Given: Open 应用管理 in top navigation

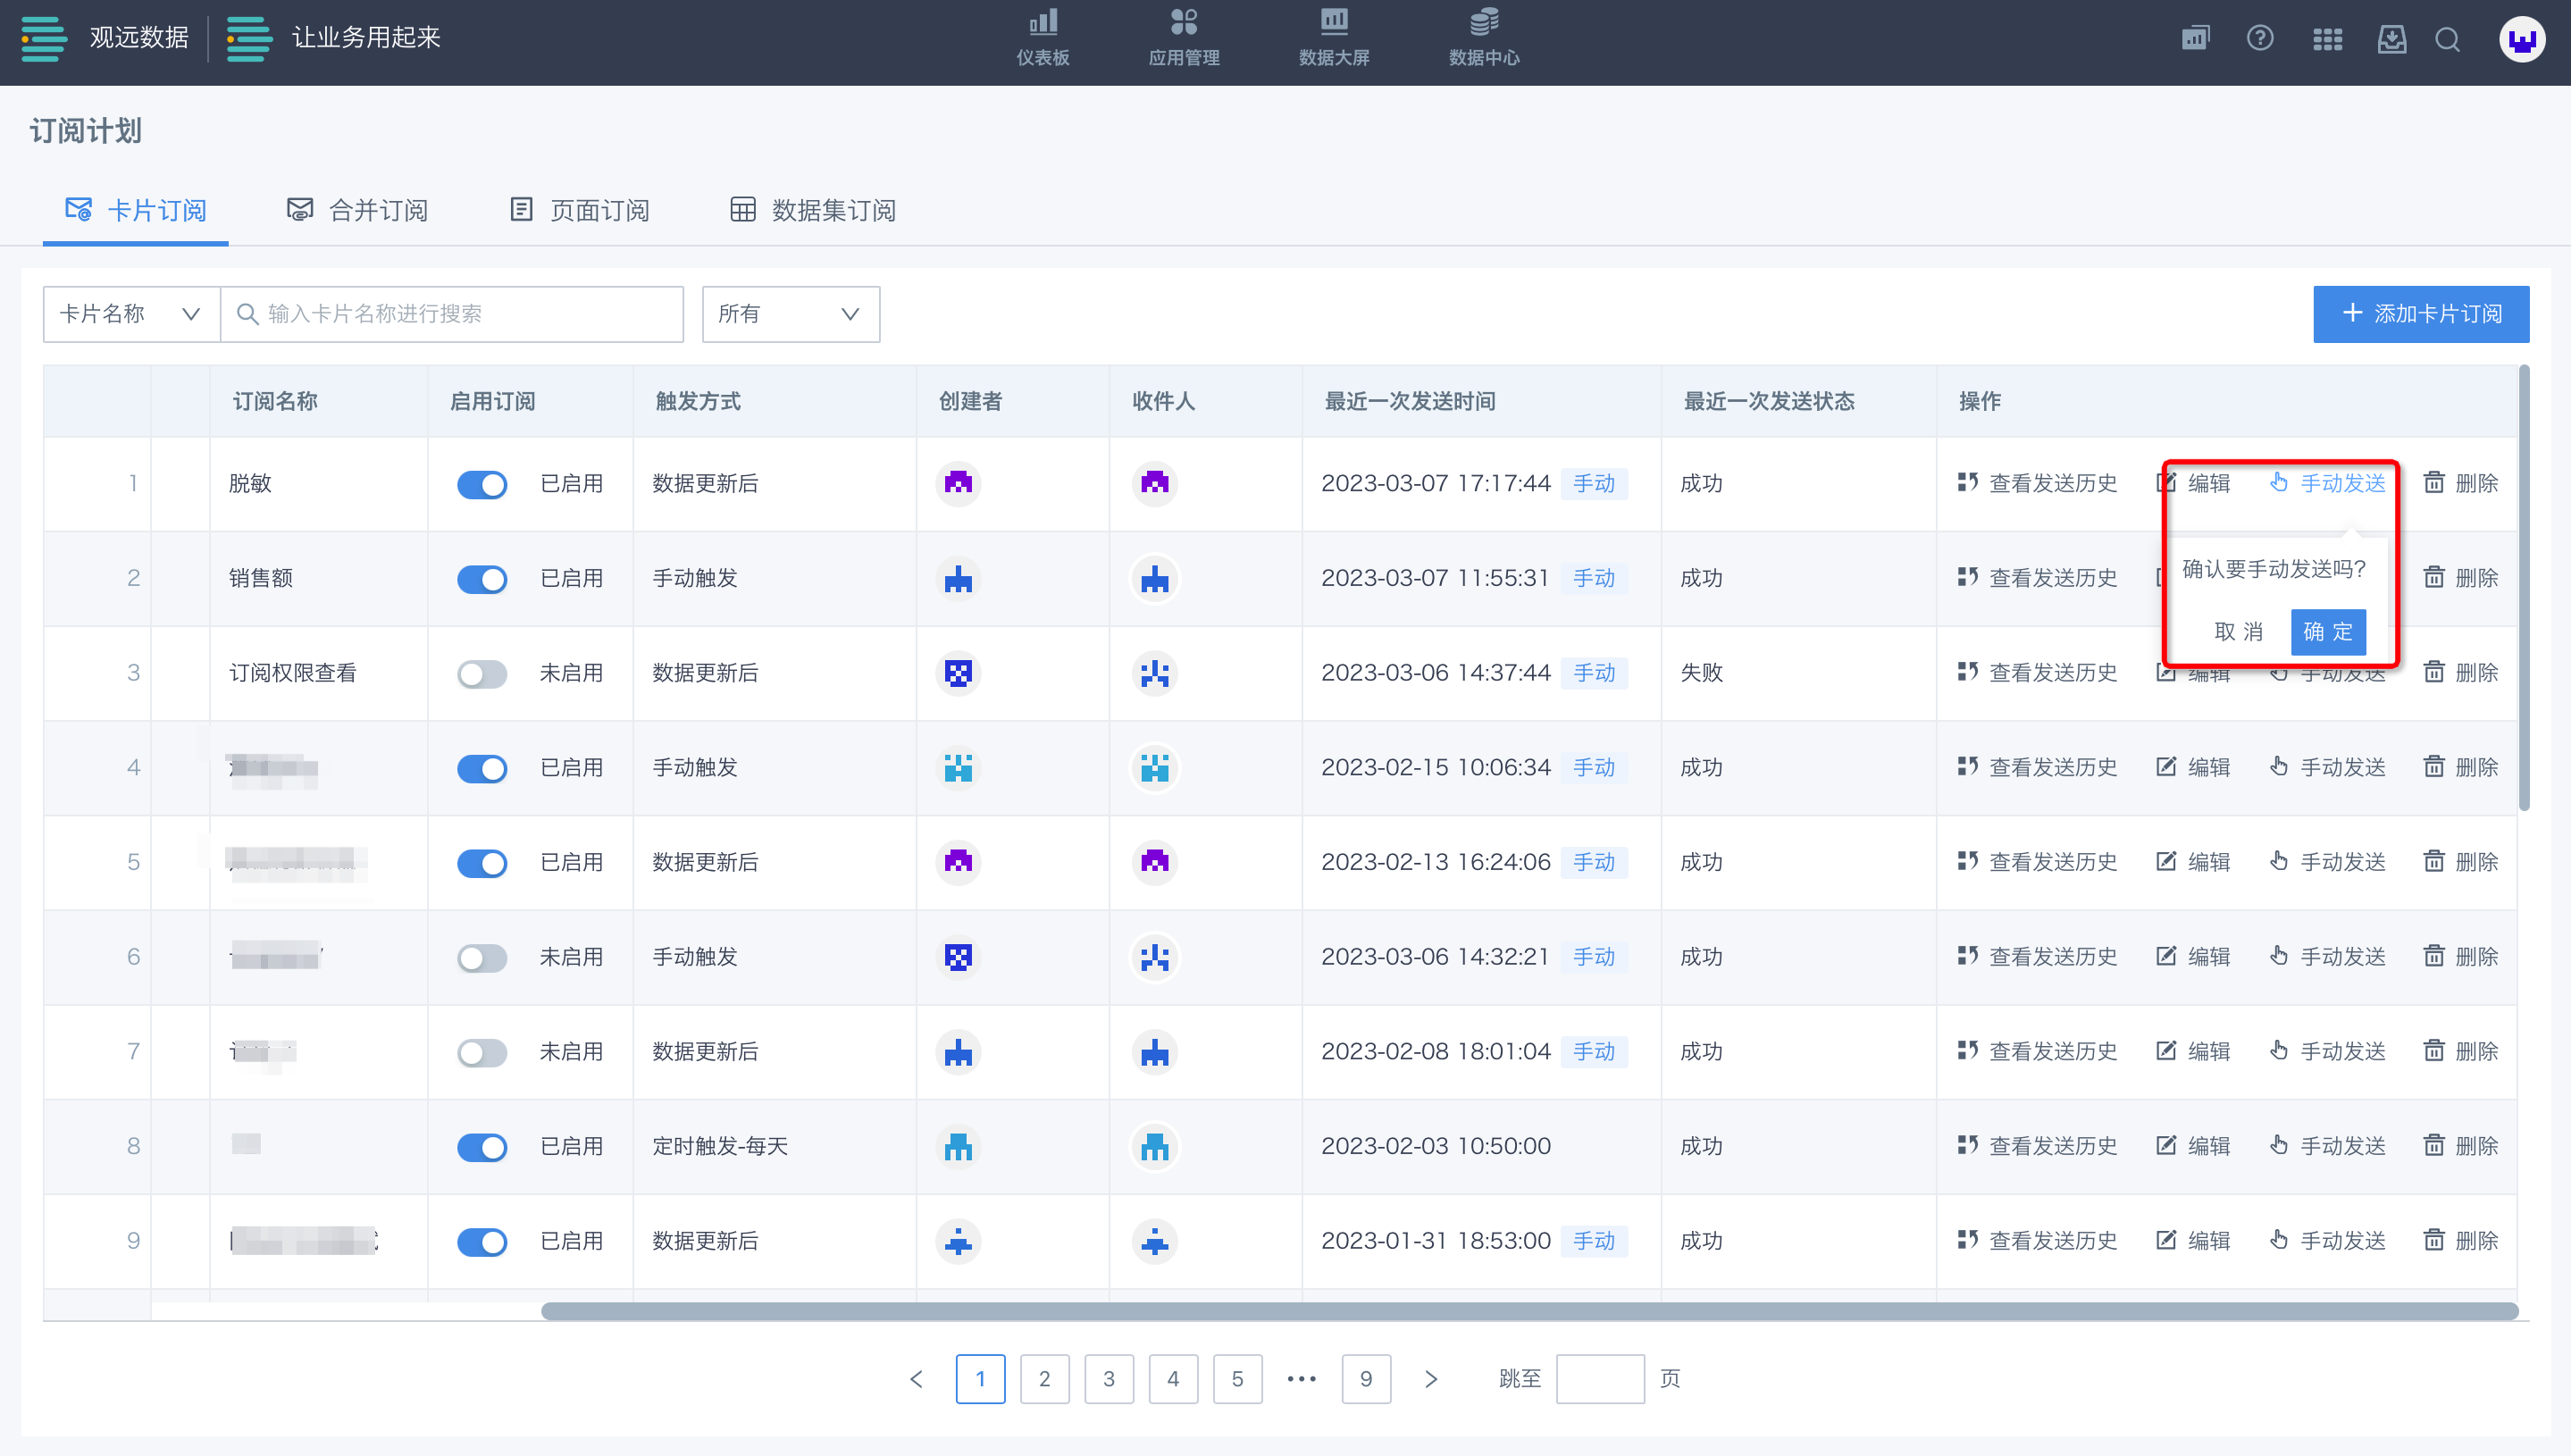Looking at the screenshot, I should pyautogui.click(x=1183, y=38).
